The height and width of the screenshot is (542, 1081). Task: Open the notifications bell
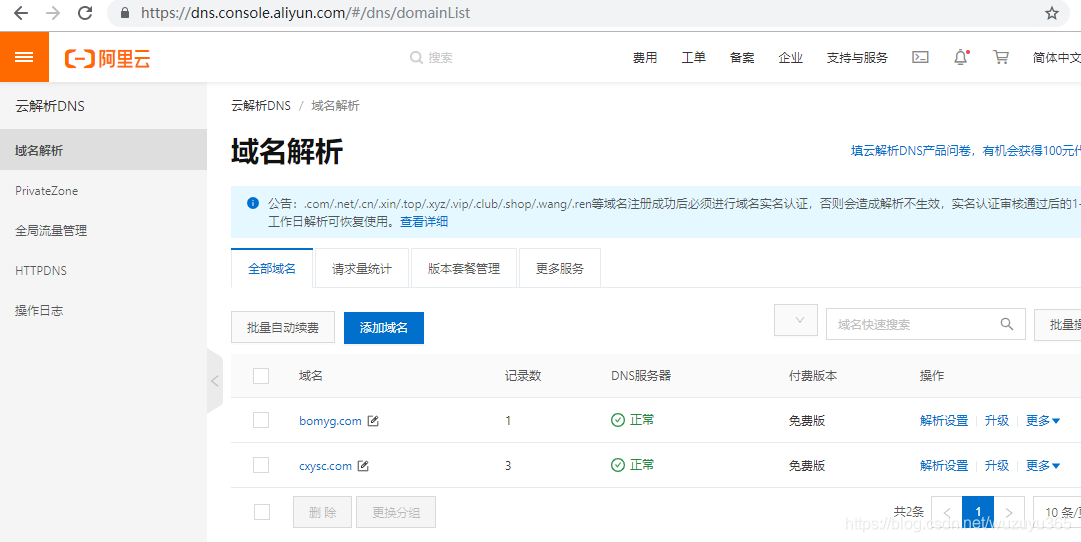point(960,57)
